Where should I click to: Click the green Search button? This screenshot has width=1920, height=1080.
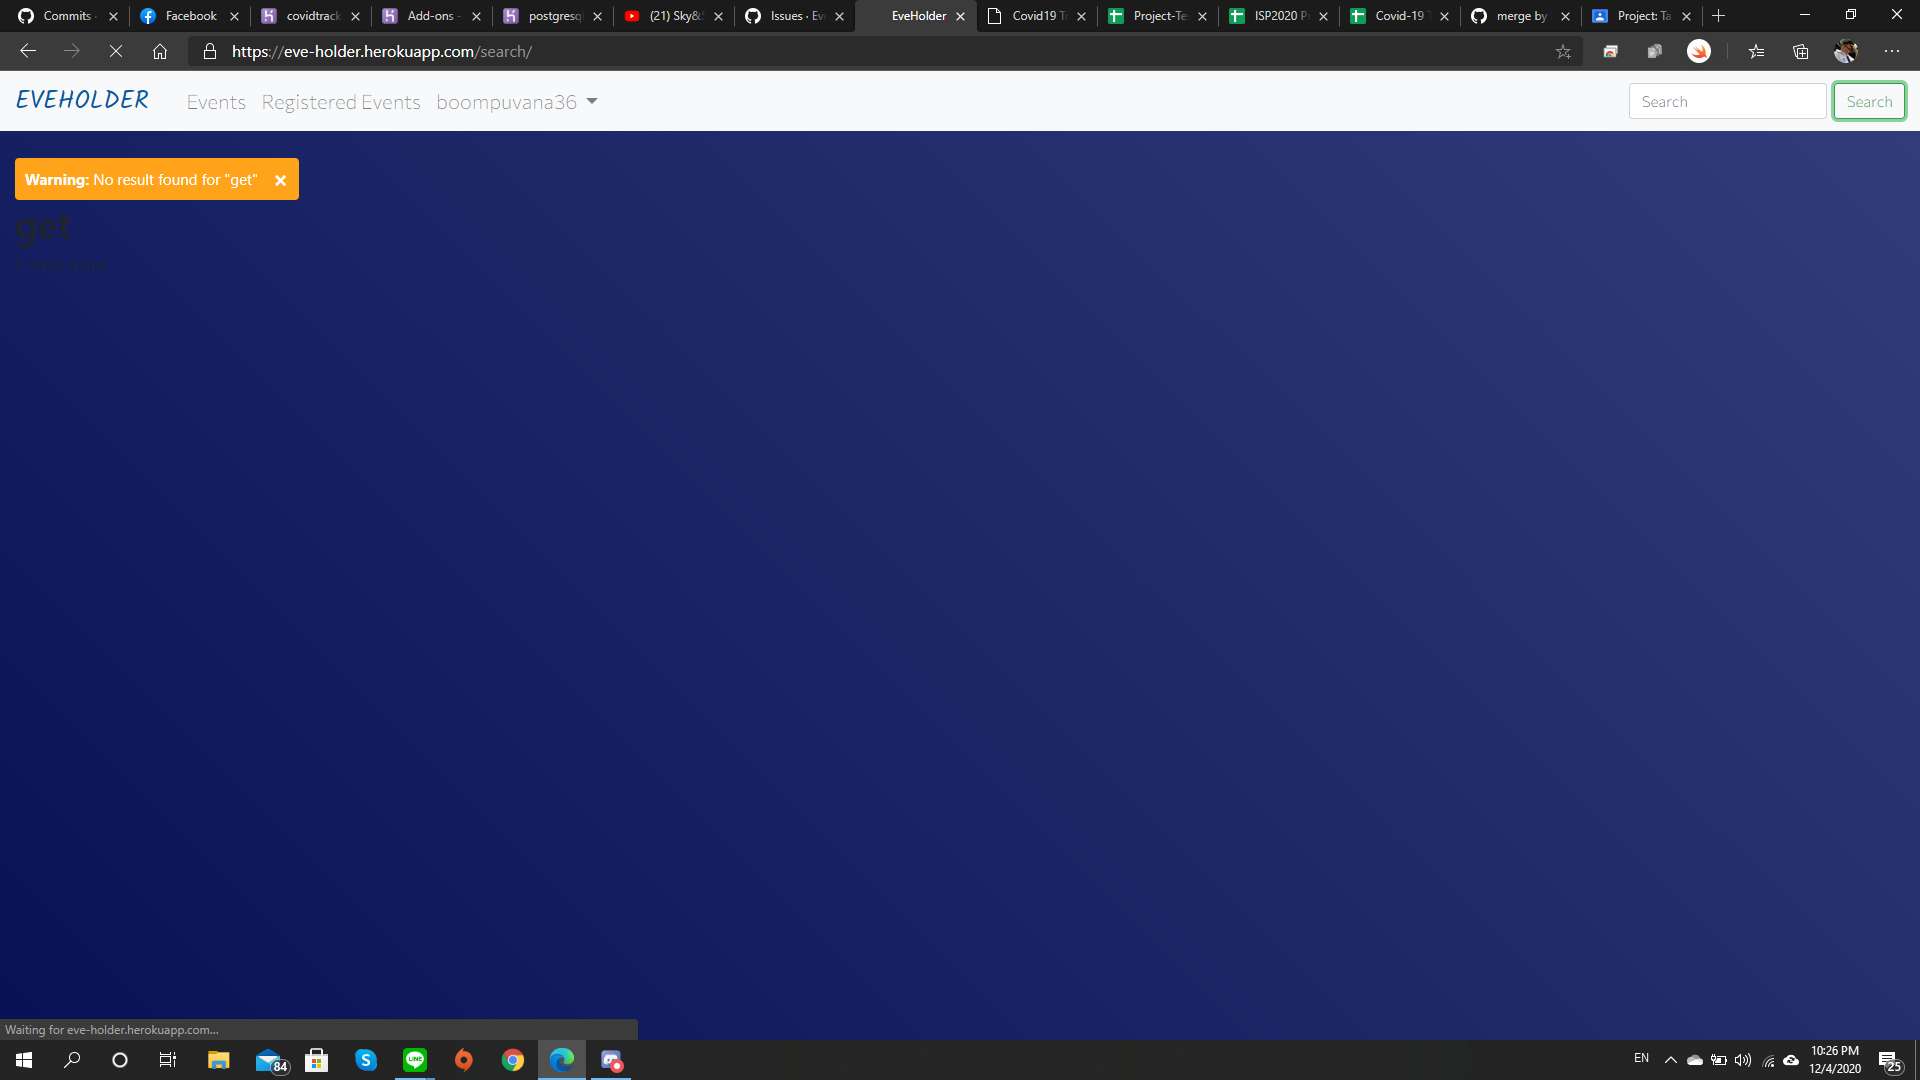pyautogui.click(x=1868, y=101)
